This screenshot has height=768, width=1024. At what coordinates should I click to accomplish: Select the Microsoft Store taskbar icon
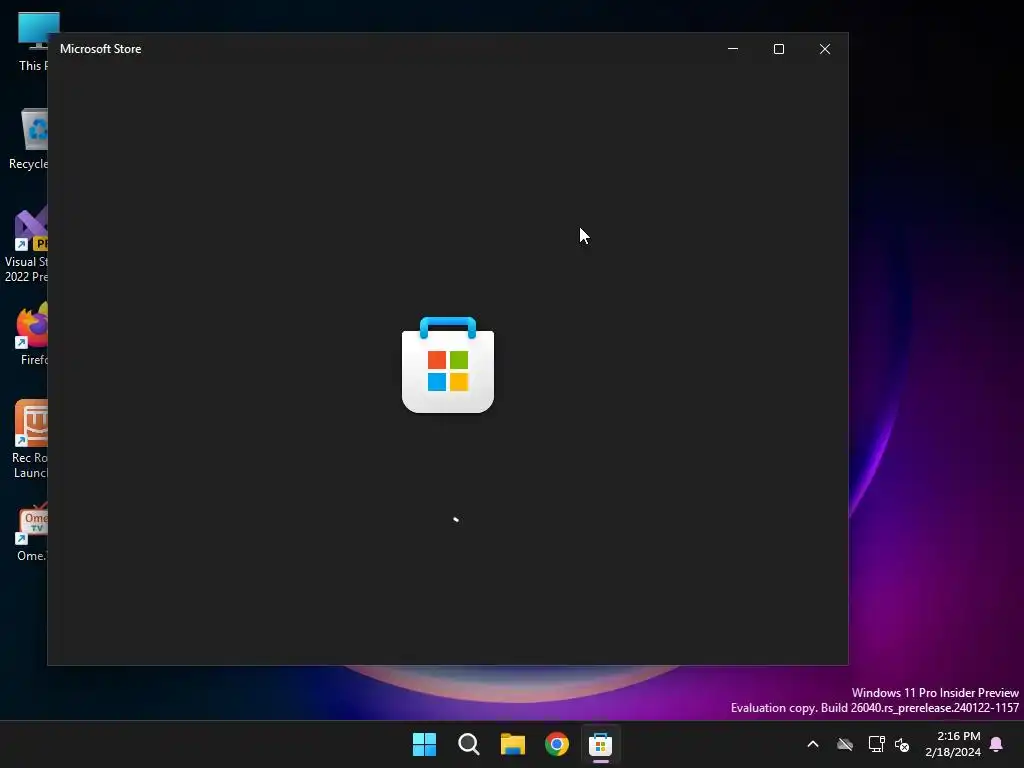600,744
